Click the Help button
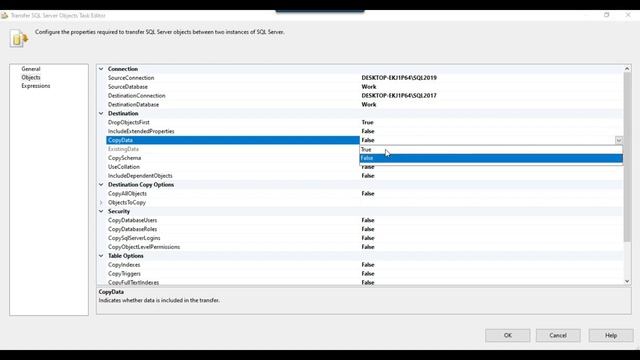Viewport: 640px width, 360px height. coord(611,336)
